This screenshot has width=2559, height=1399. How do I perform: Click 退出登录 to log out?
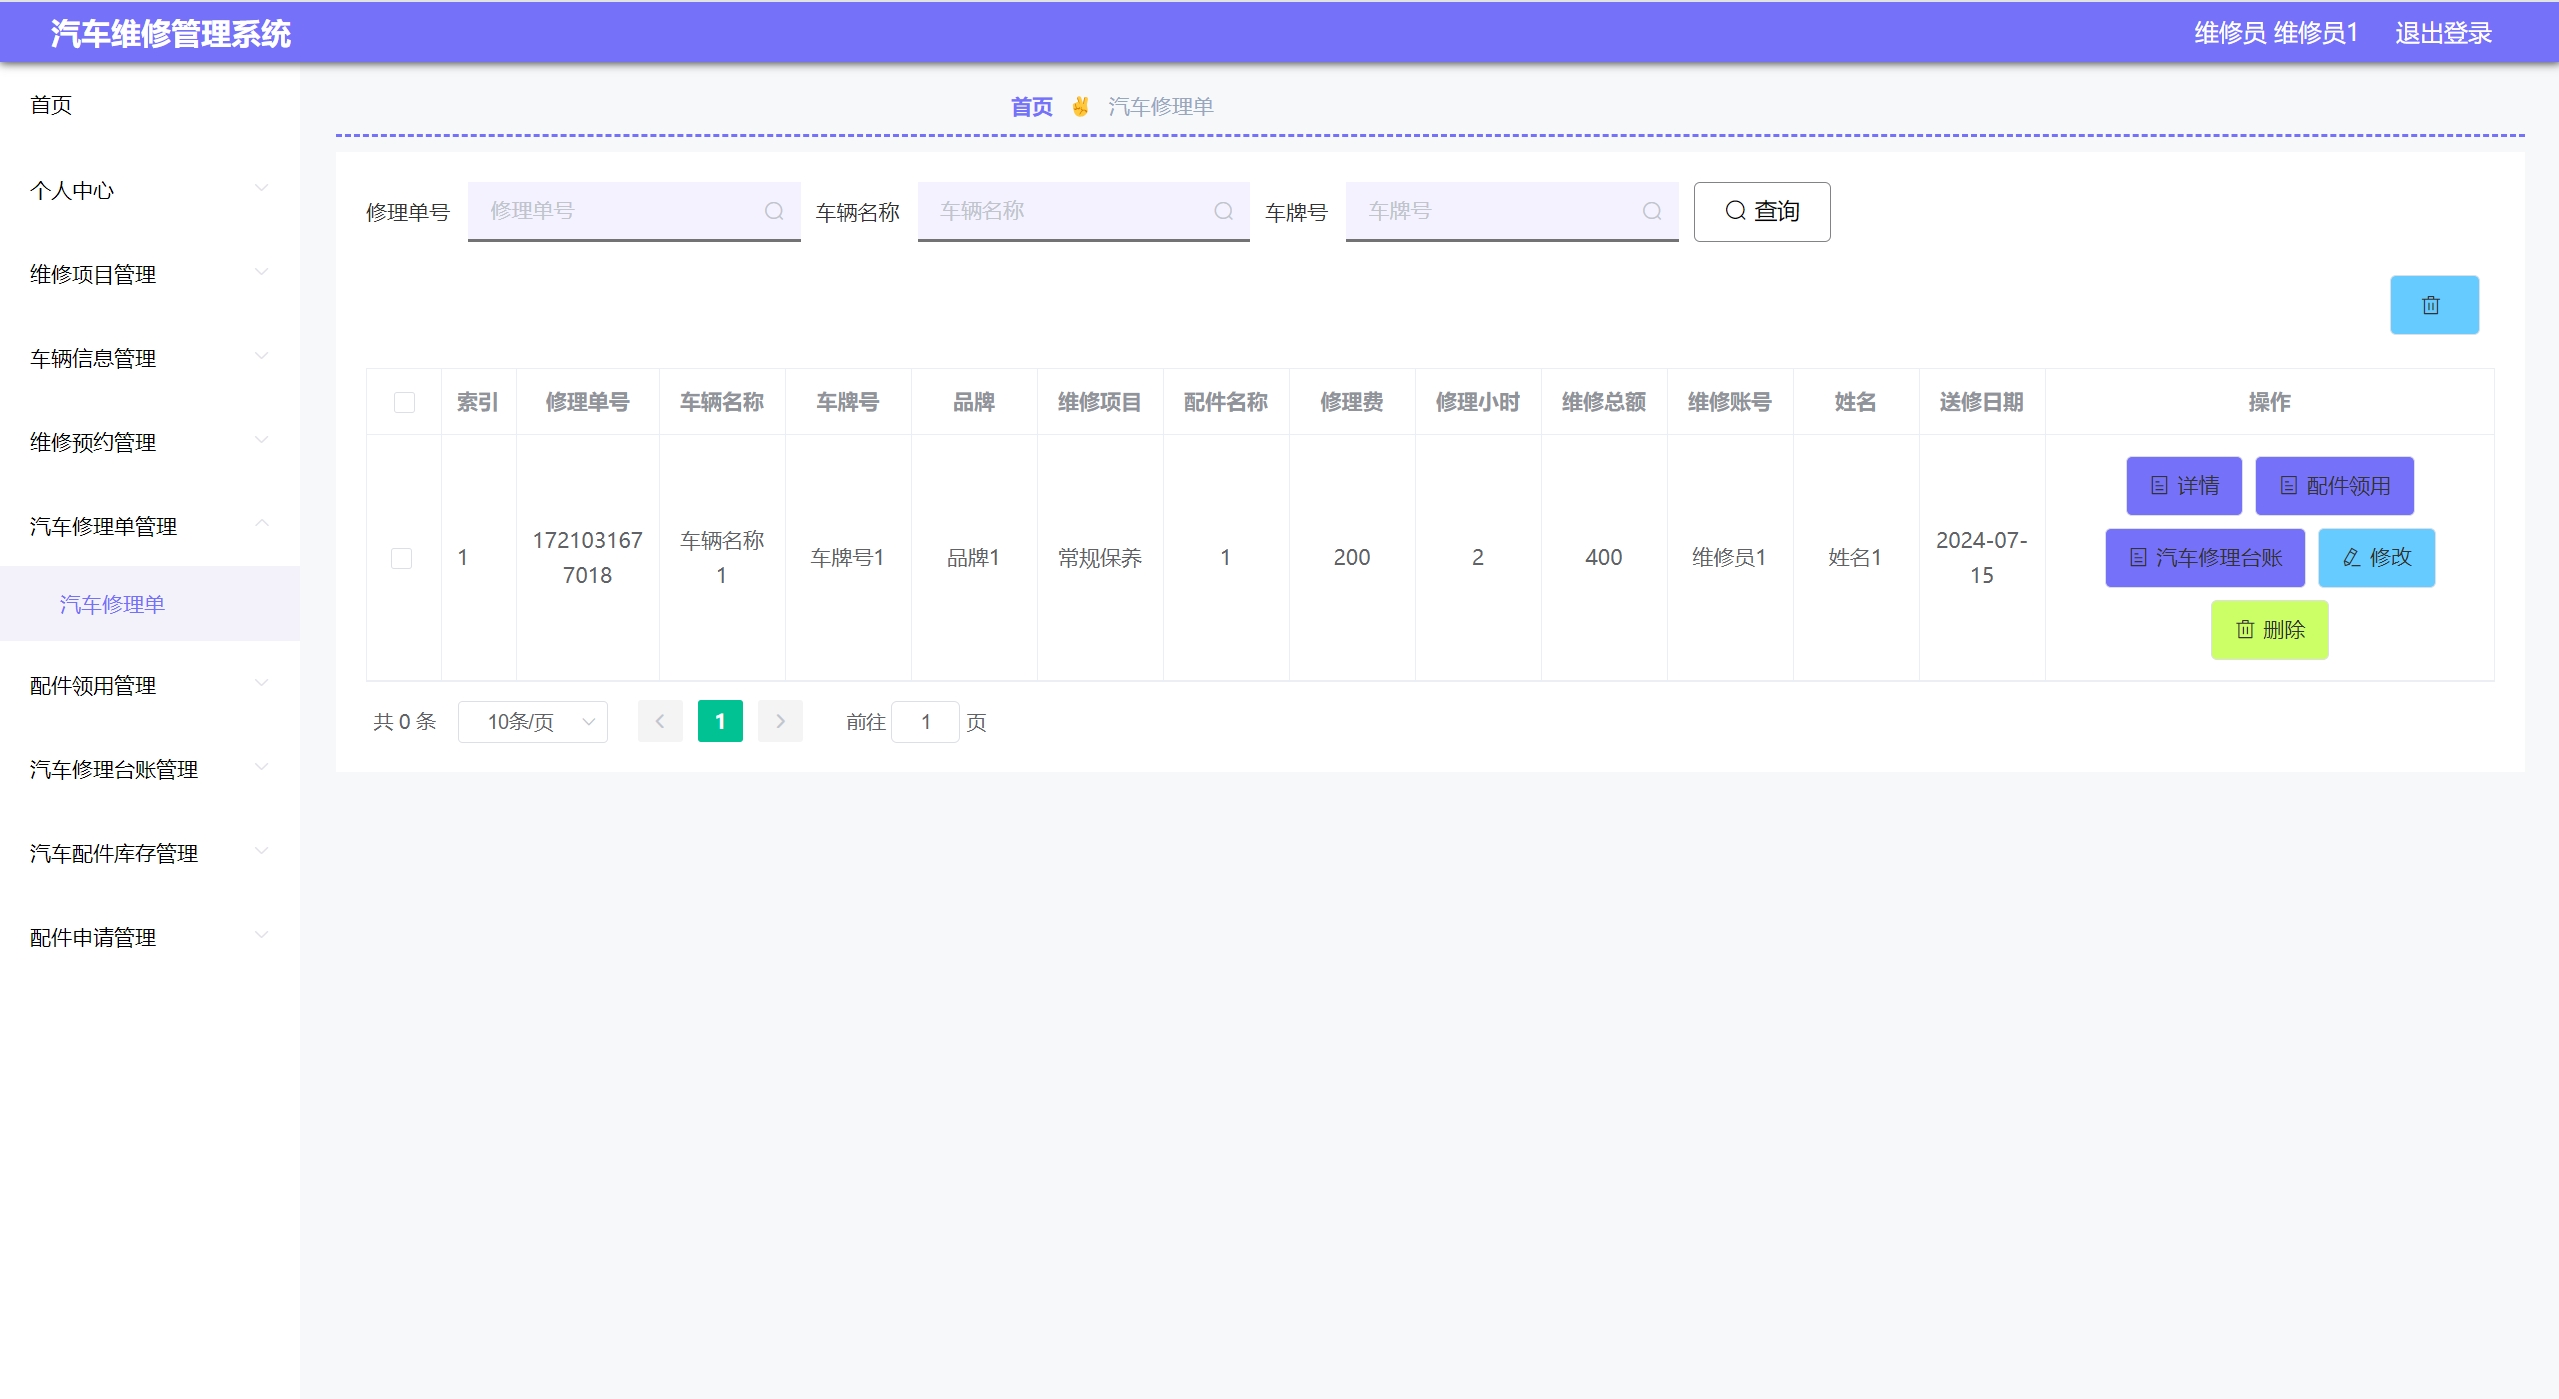(x=2442, y=33)
